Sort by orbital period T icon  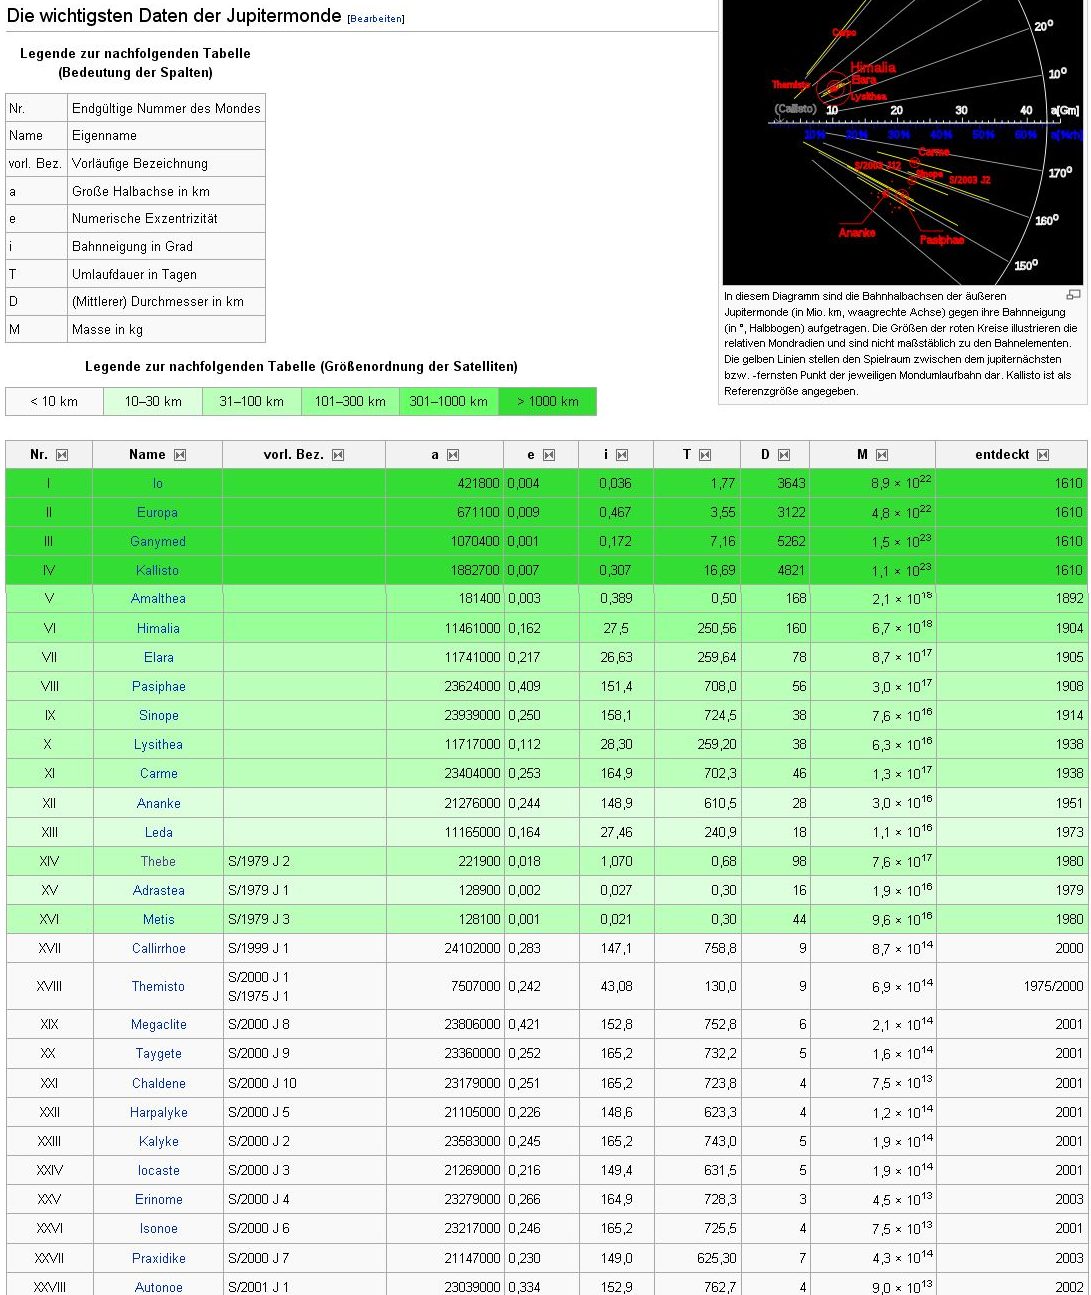point(705,455)
